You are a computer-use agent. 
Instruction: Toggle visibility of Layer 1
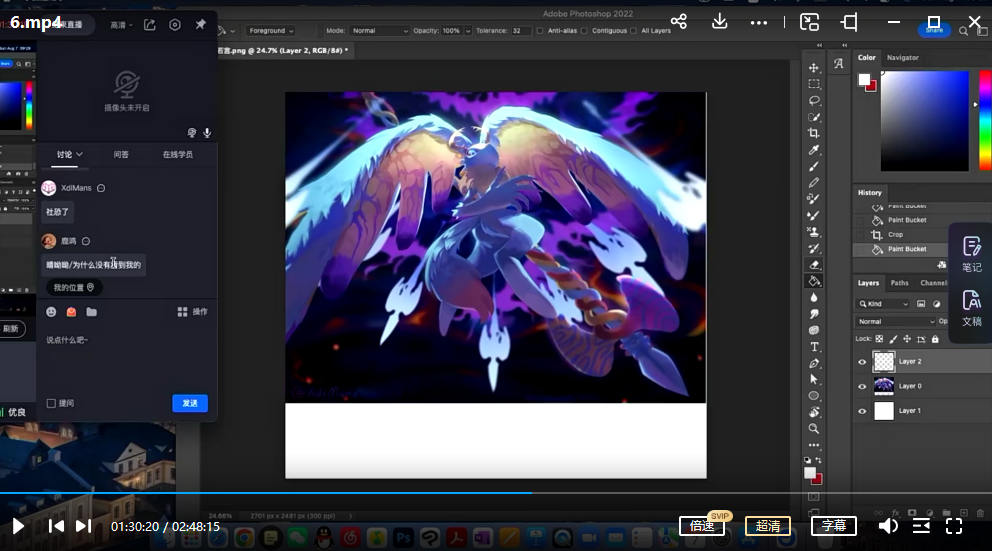click(x=862, y=411)
